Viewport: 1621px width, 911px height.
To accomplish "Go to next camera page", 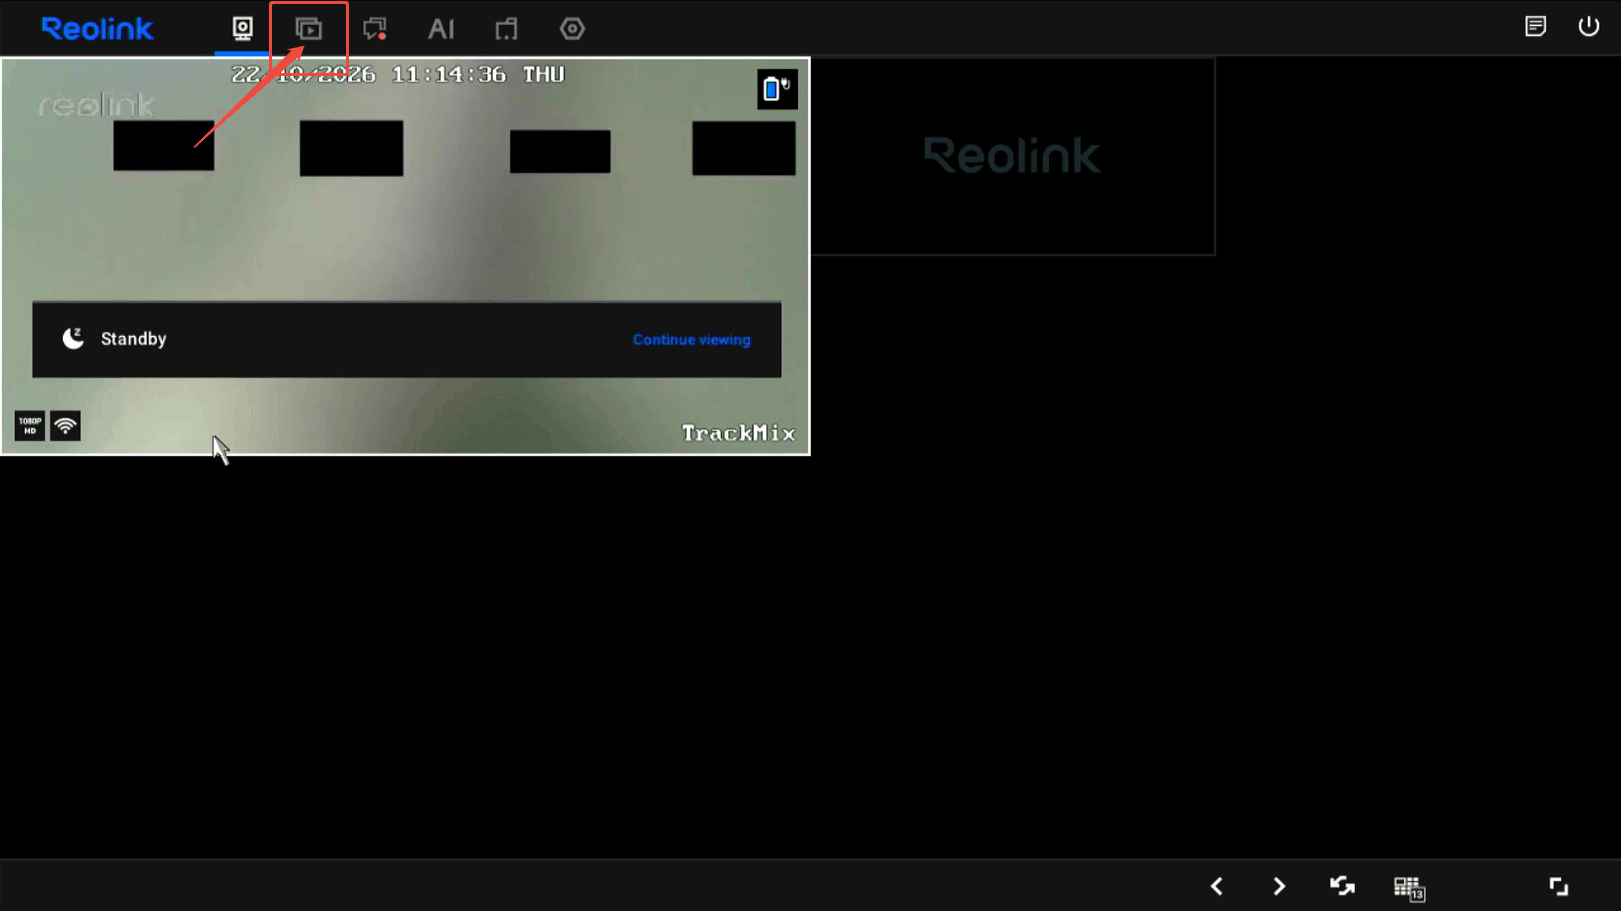I will click(1279, 886).
